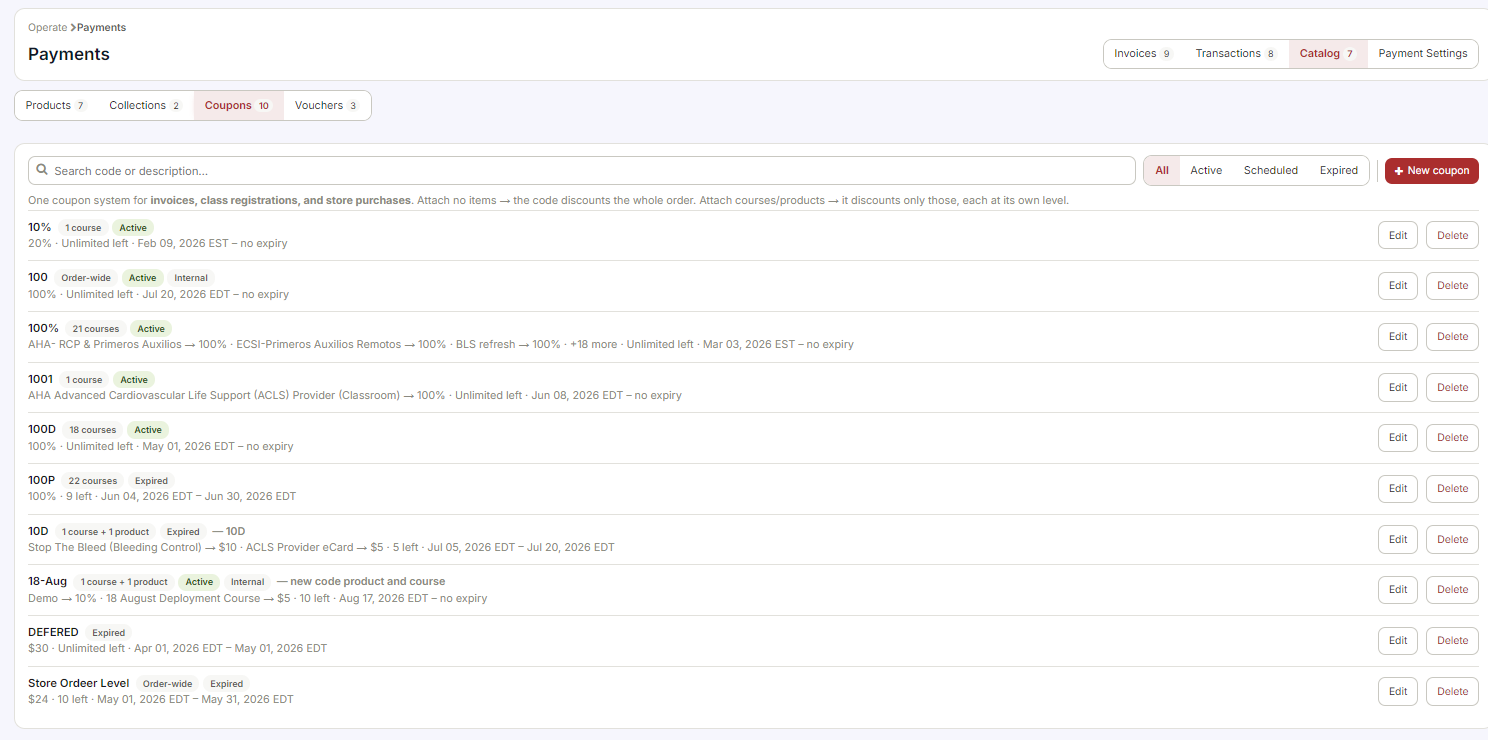Go to the Products sub-tab
This screenshot has width=1488, height=740.
tap(56, 106)
